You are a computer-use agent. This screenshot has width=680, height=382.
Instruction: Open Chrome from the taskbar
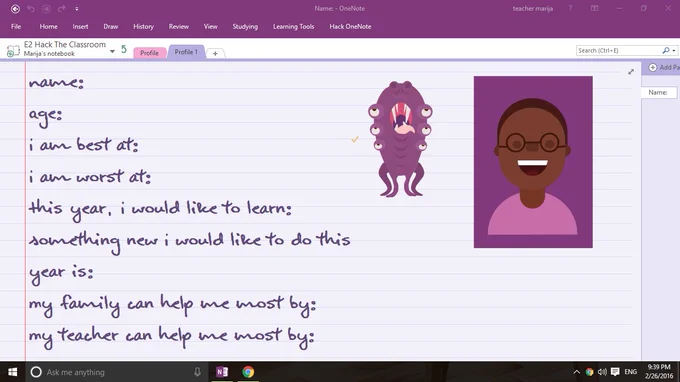click(x=248, y=372)
